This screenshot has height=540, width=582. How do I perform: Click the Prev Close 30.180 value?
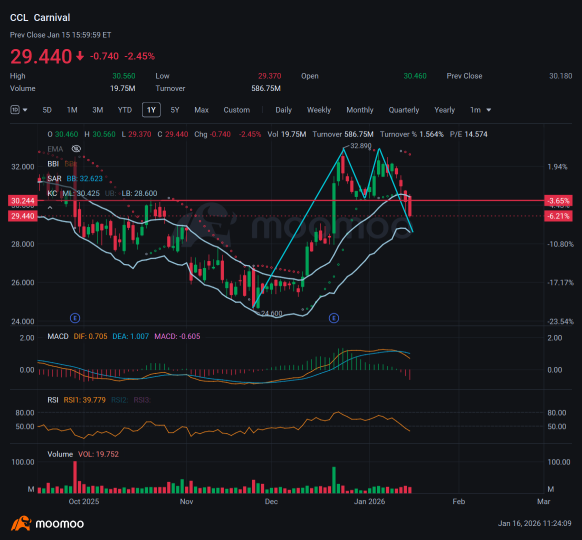point(560,76)
